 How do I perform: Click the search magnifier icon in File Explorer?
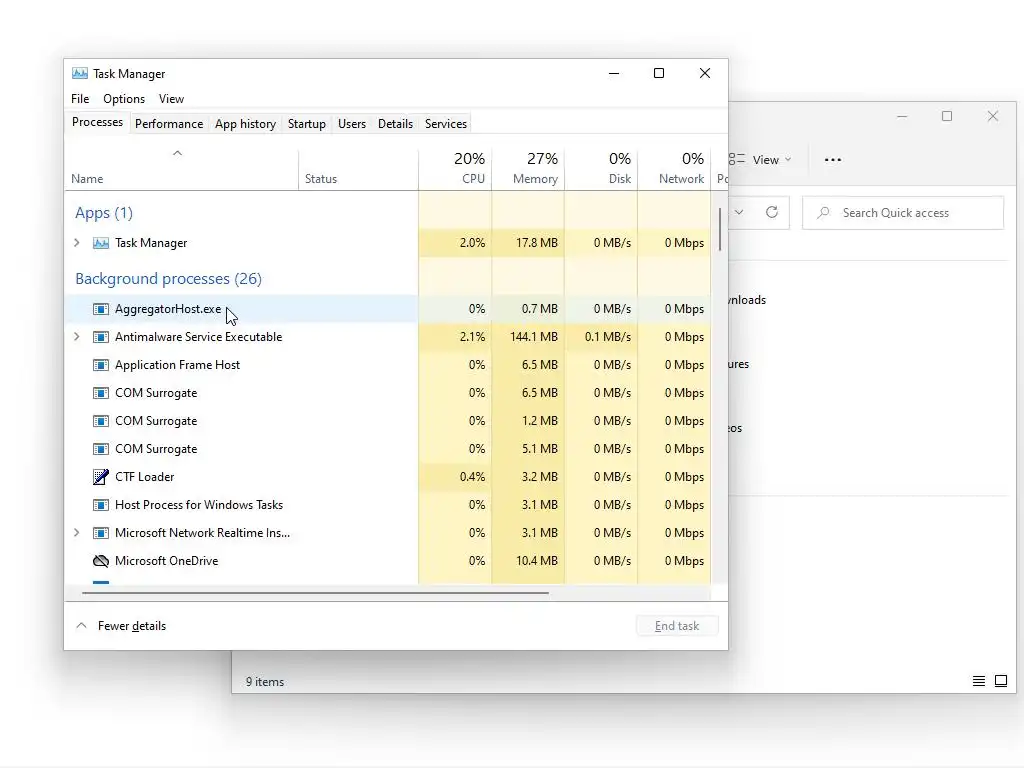point(824,213)
